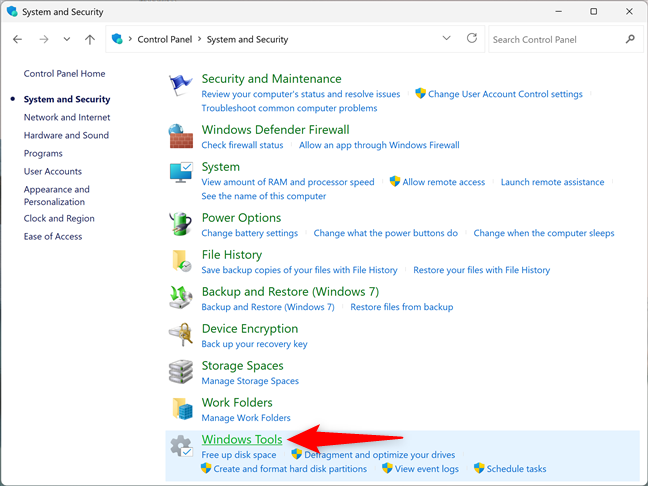The width and height of the screenshot is (648, 486).
Task: Expand the chevron after Control Panel in the address bar
Action: tap(200, 39)
